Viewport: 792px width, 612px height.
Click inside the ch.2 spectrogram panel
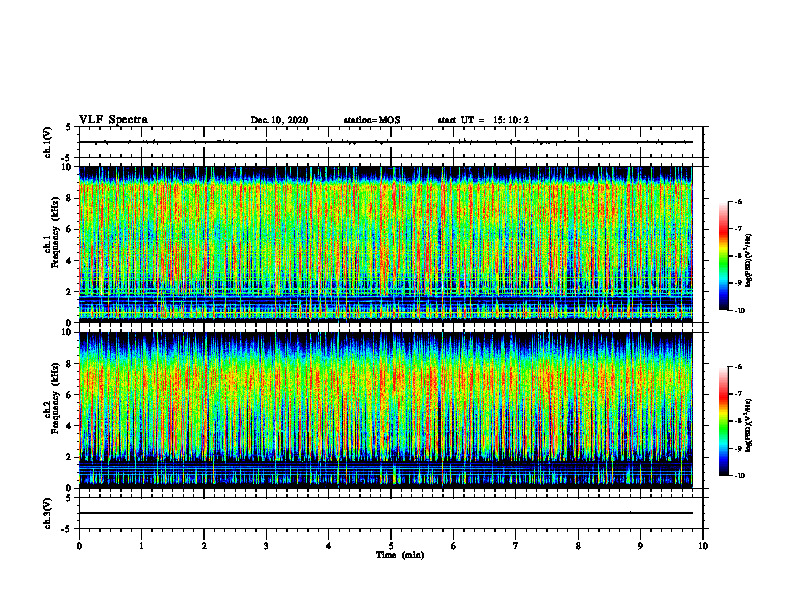(x=386, y=410)
